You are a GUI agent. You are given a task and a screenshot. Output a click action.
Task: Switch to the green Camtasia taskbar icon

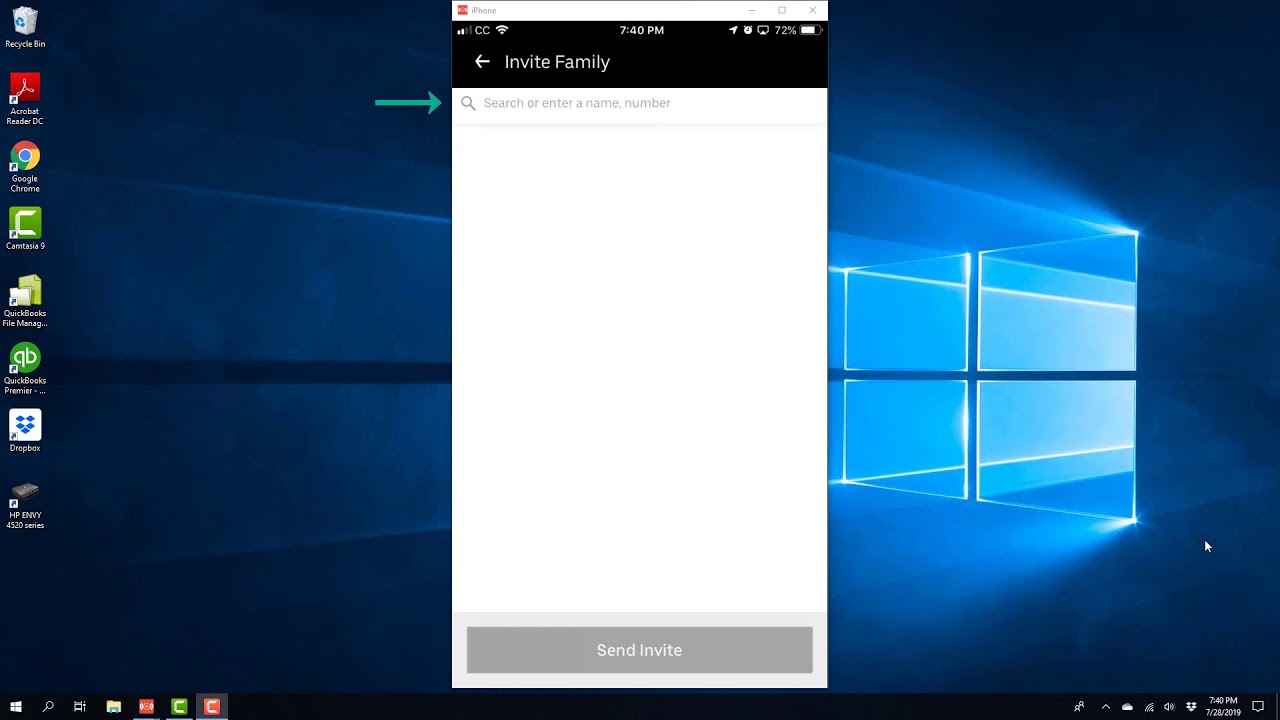[179, 707]
